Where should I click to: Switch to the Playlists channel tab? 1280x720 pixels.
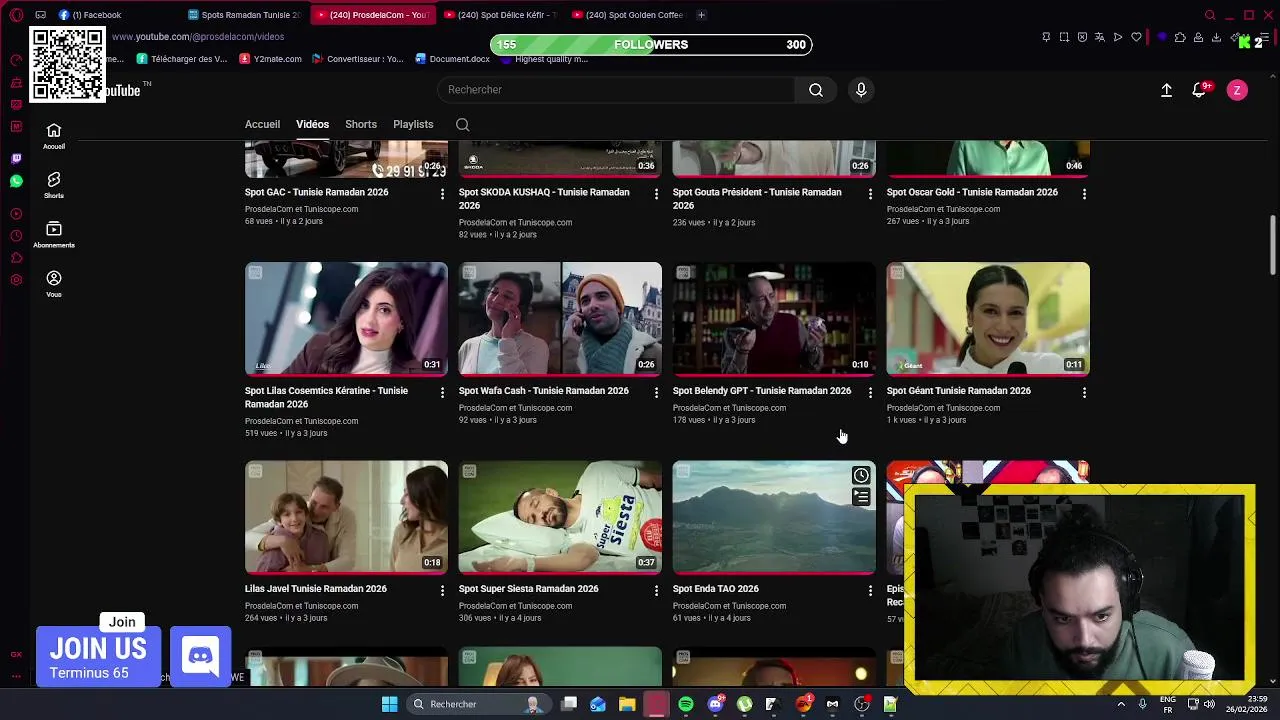point(413,125)
